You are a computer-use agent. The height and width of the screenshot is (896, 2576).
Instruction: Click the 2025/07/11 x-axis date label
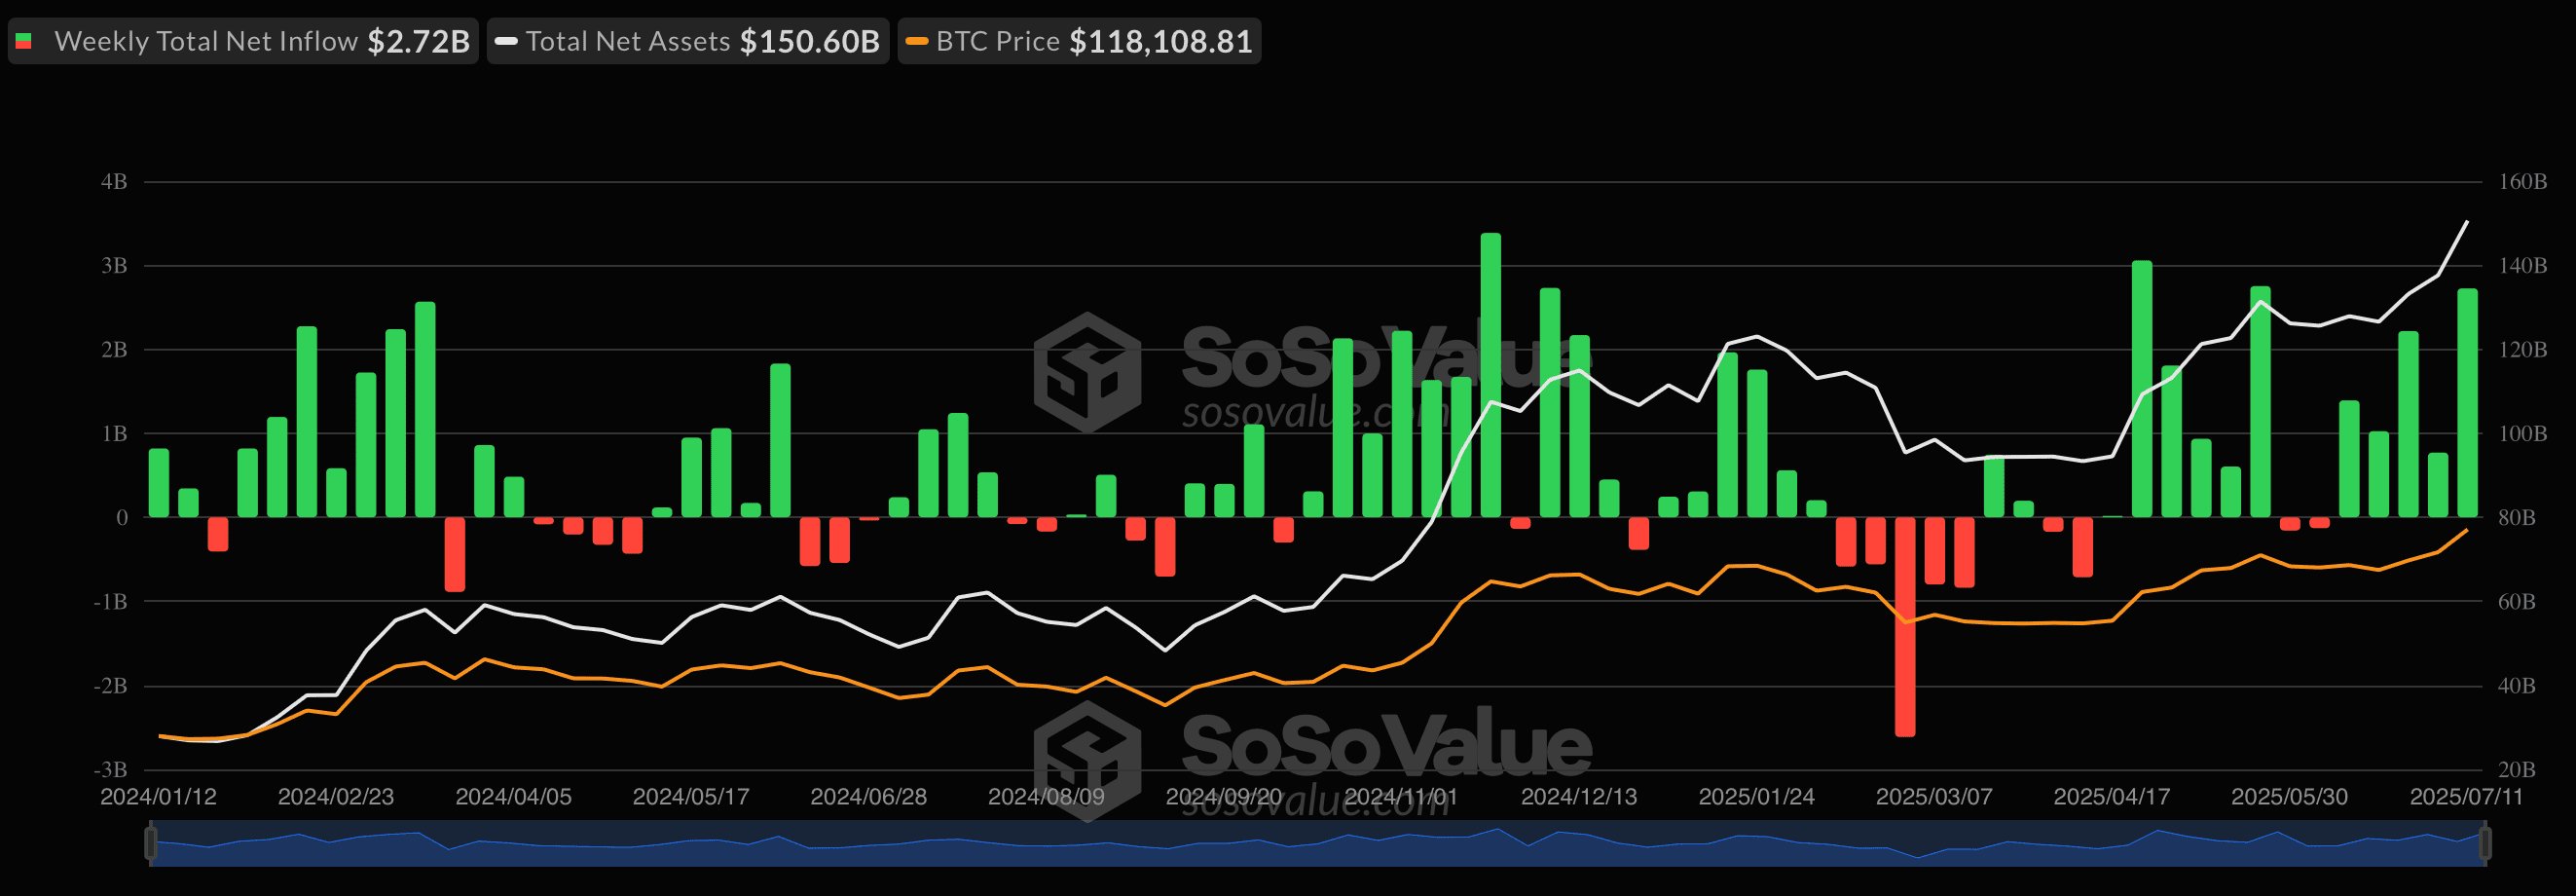click(x=2466, y=797)
